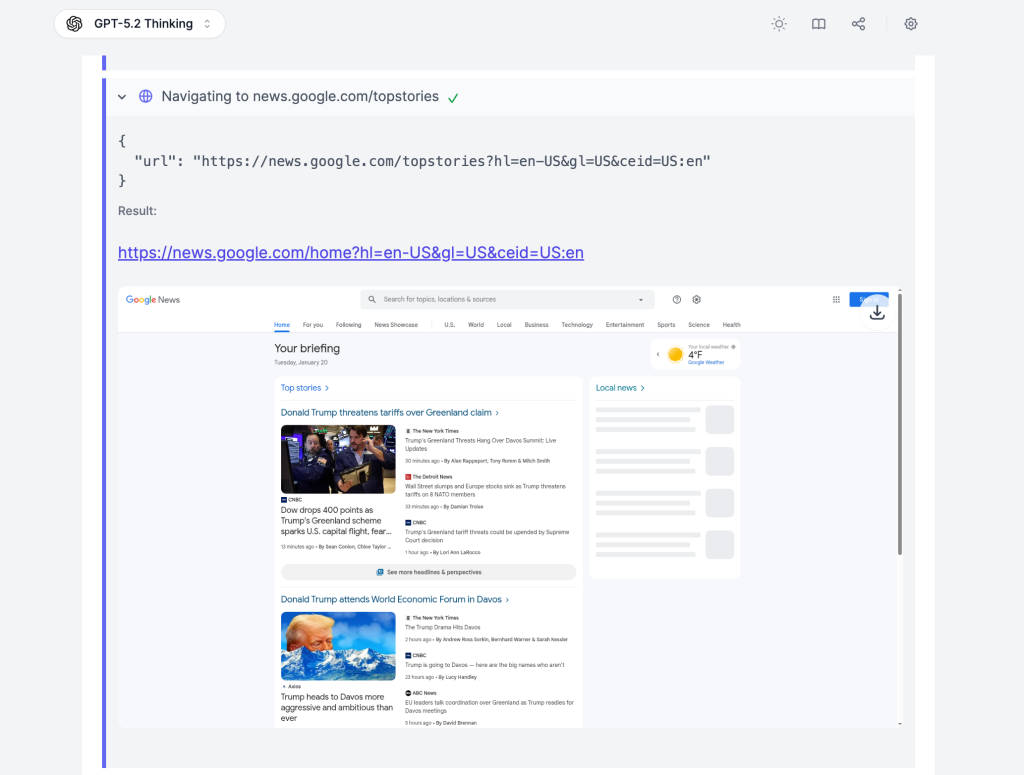Viewport: 1024px width, 775px height.
Task: Click the green checkmark status icon
Action: [x=453, y=98]
